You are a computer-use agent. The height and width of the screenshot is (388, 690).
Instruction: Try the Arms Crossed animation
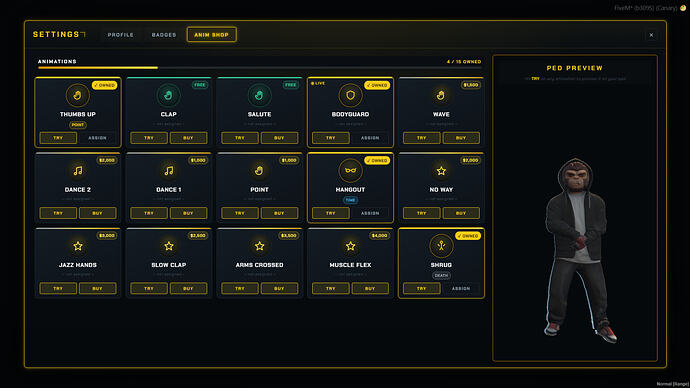(240, 288)
